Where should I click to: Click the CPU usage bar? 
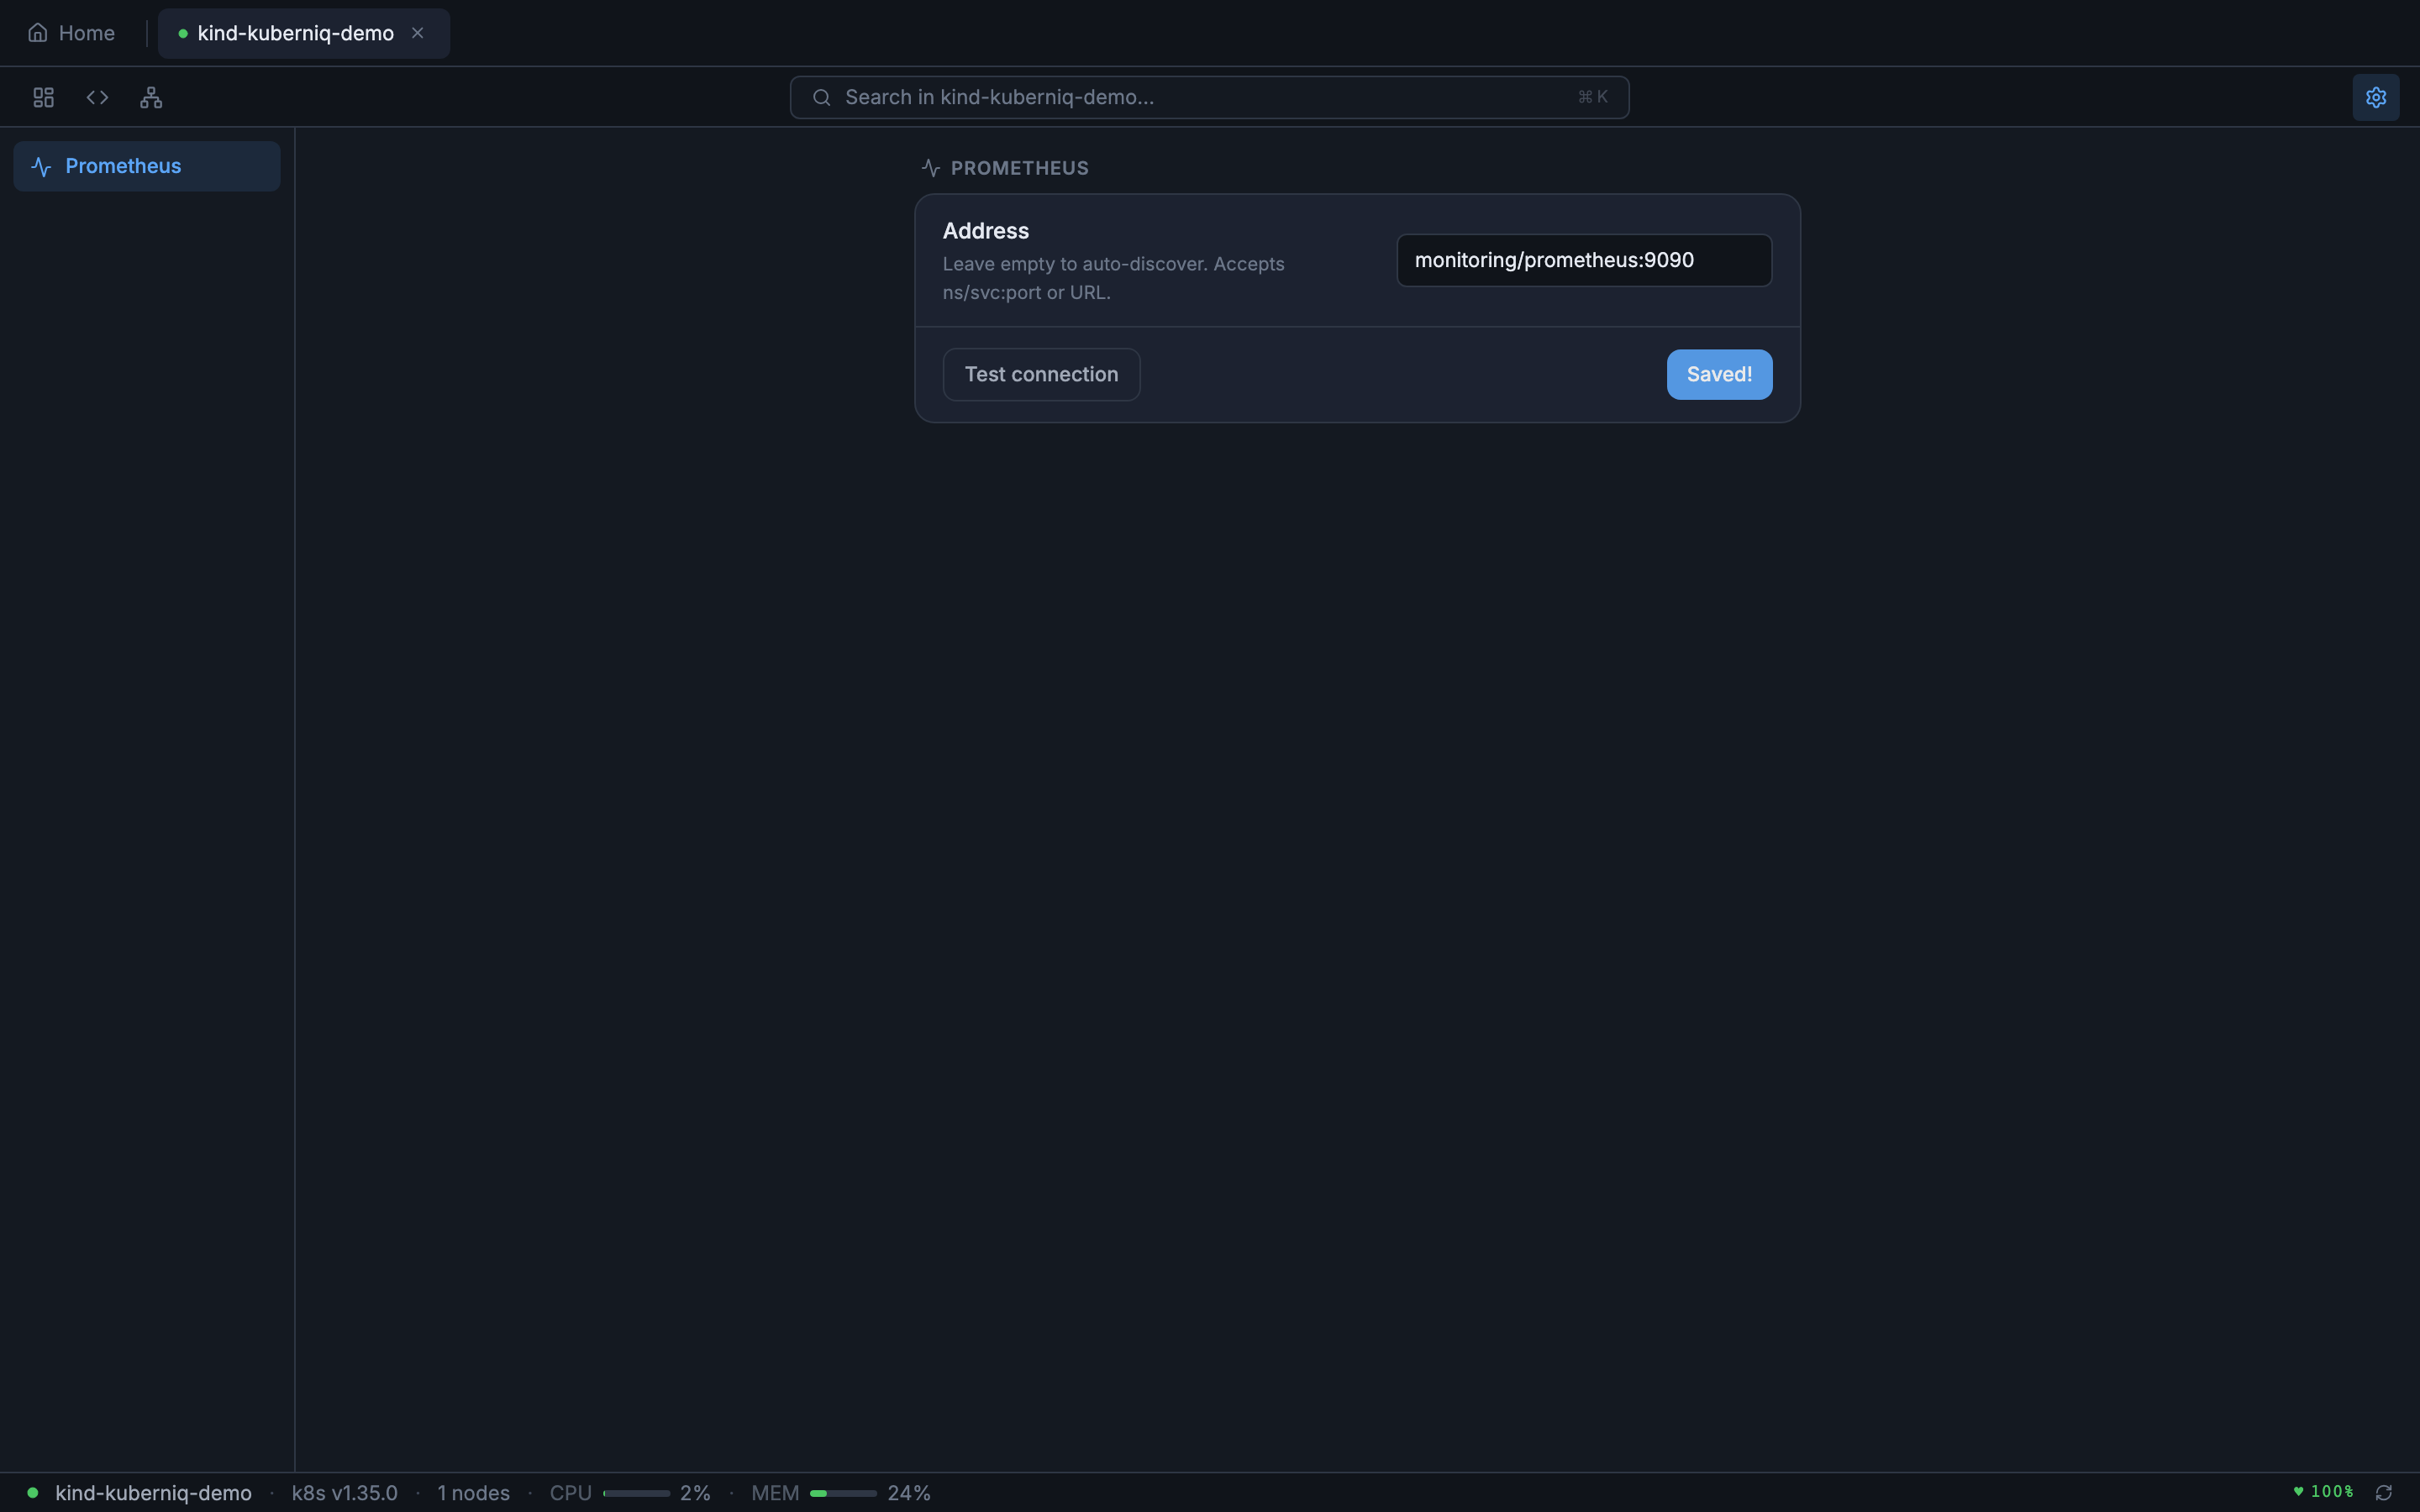pyautogui.click(x=638, y=1492)
